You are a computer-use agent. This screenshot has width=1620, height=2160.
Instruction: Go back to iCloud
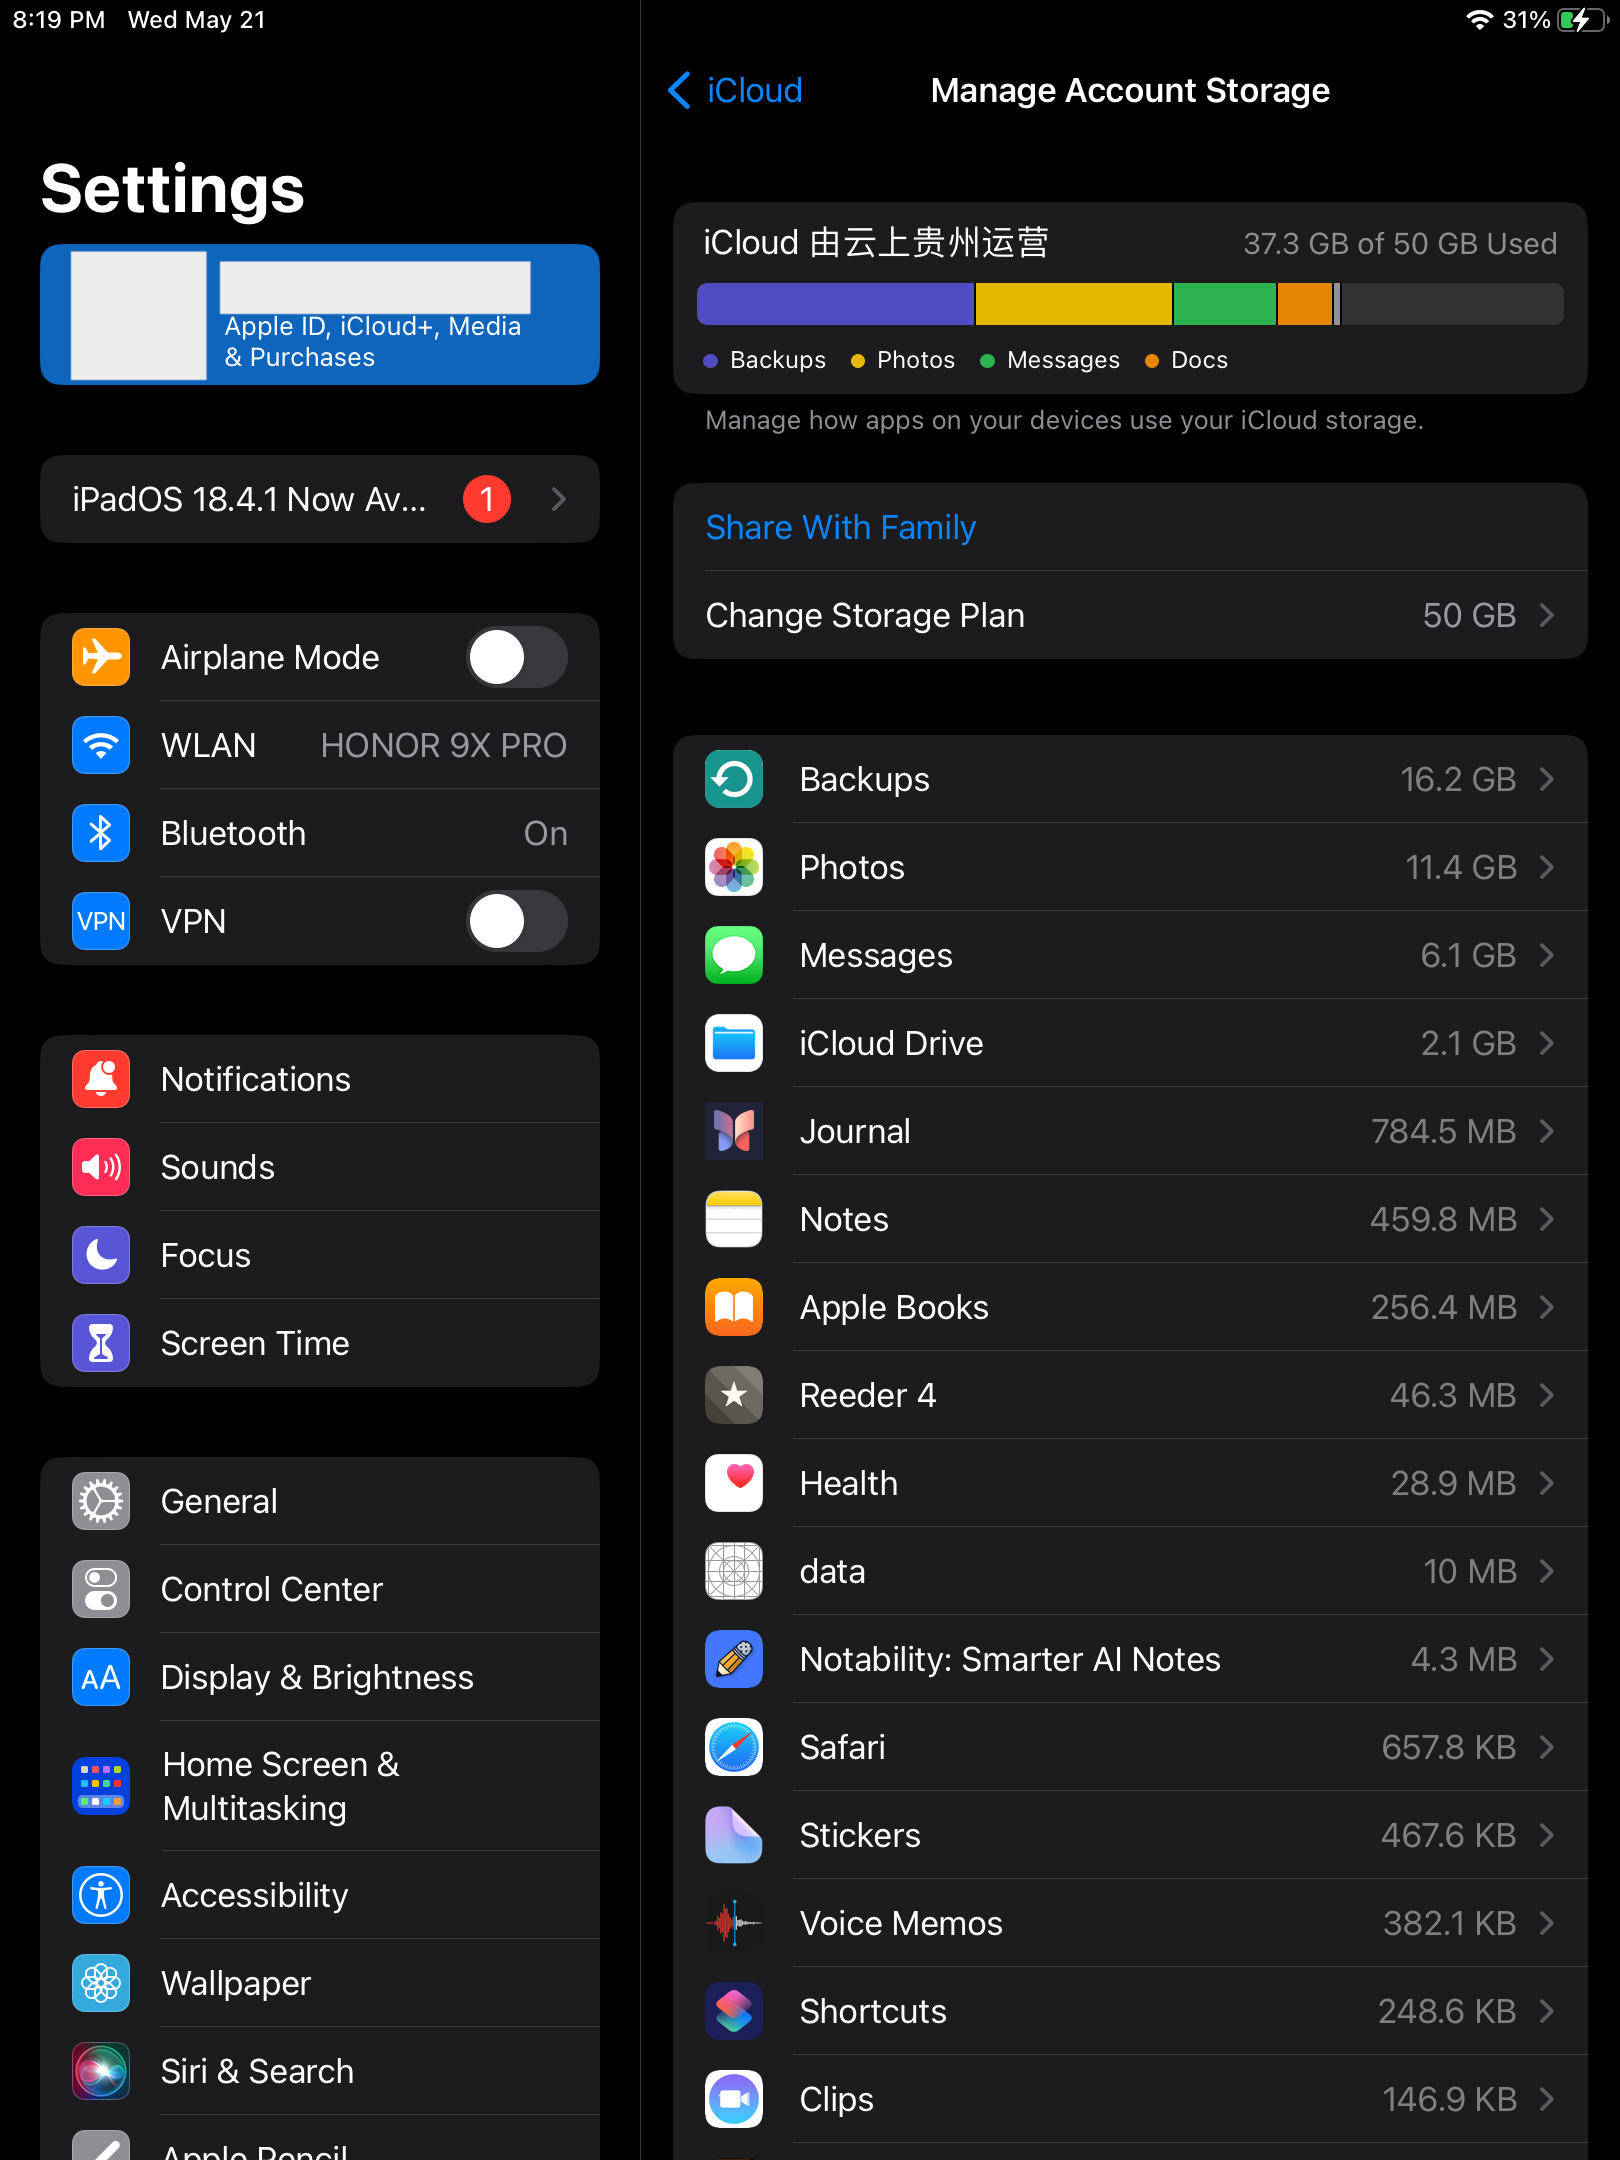[735, 90]
